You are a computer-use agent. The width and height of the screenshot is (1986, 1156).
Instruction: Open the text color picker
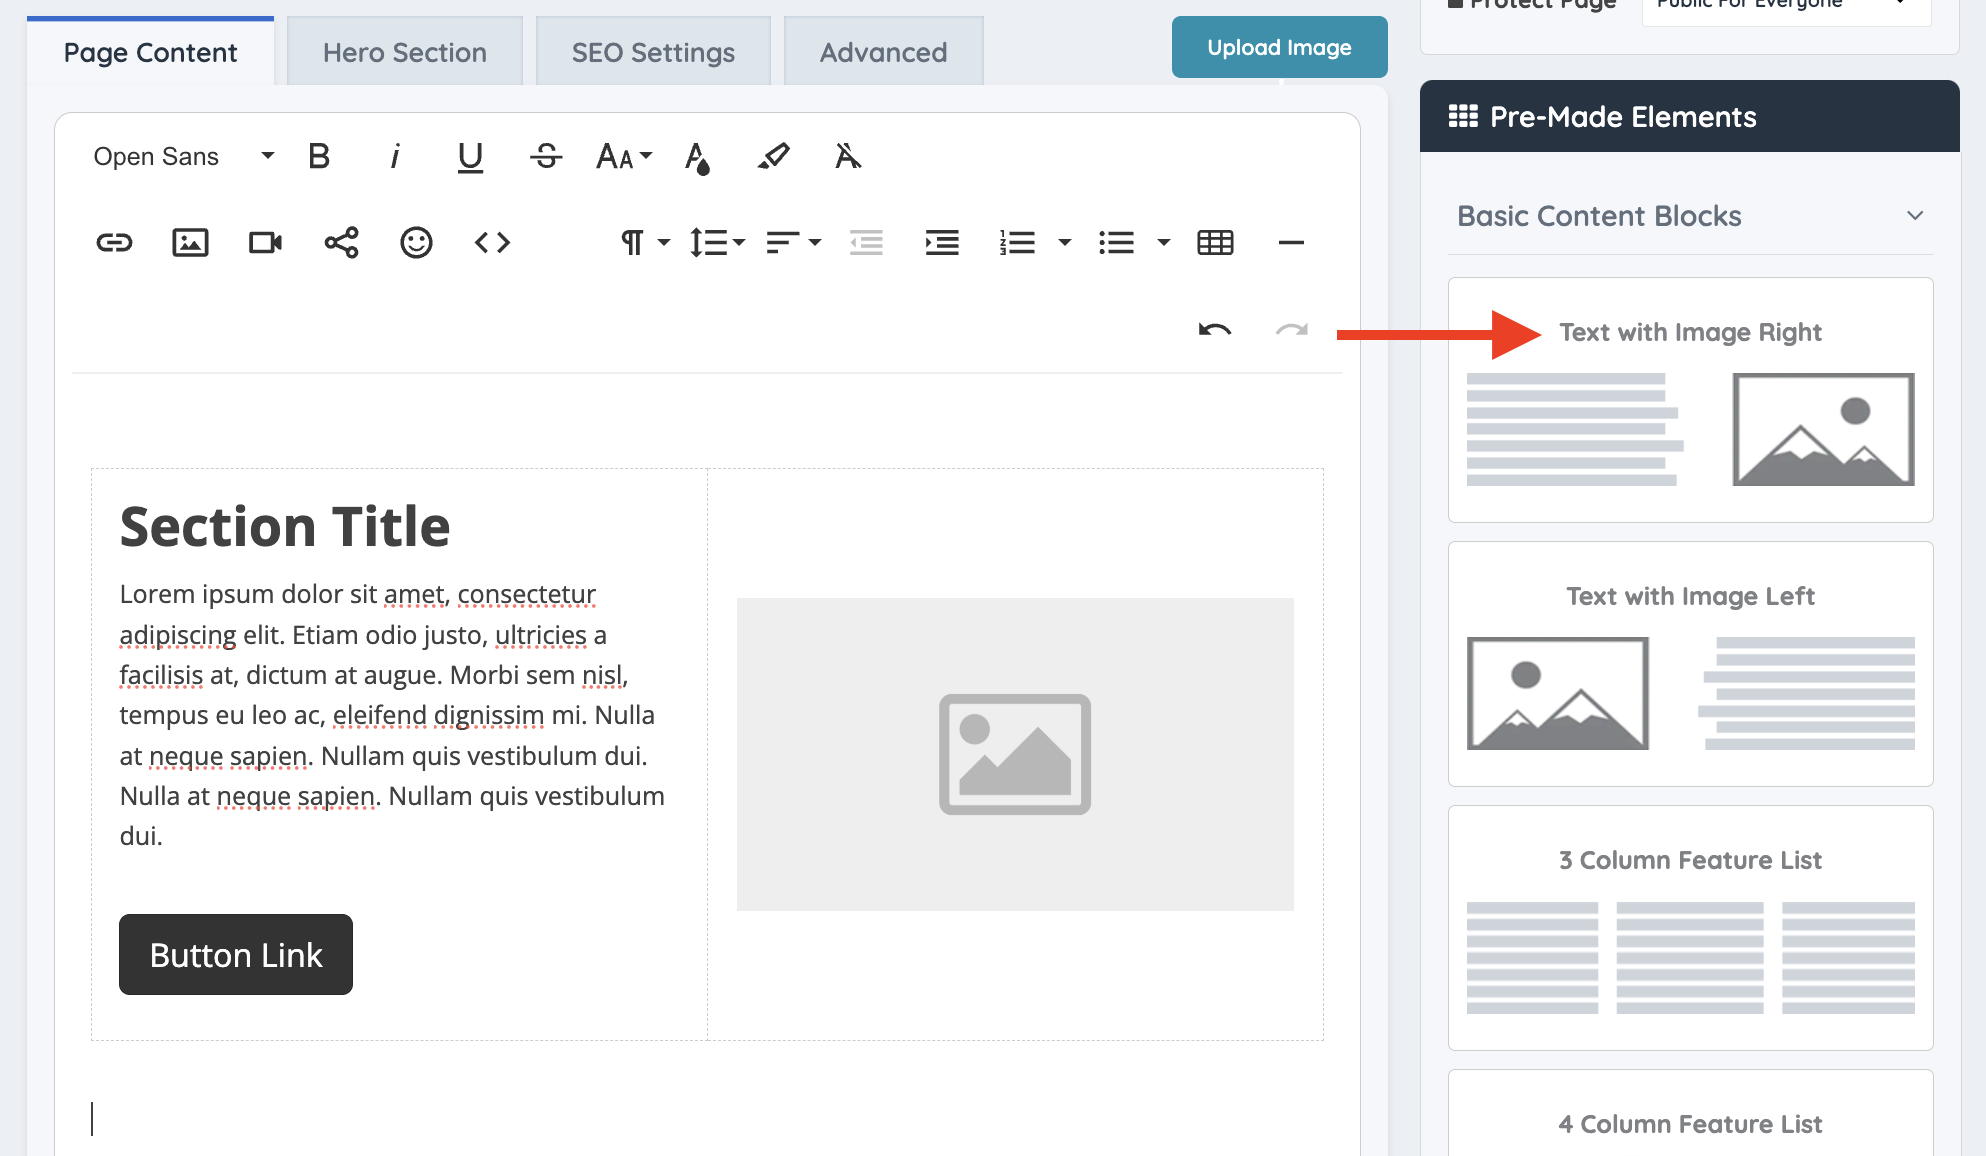click(x=697, y=157)
